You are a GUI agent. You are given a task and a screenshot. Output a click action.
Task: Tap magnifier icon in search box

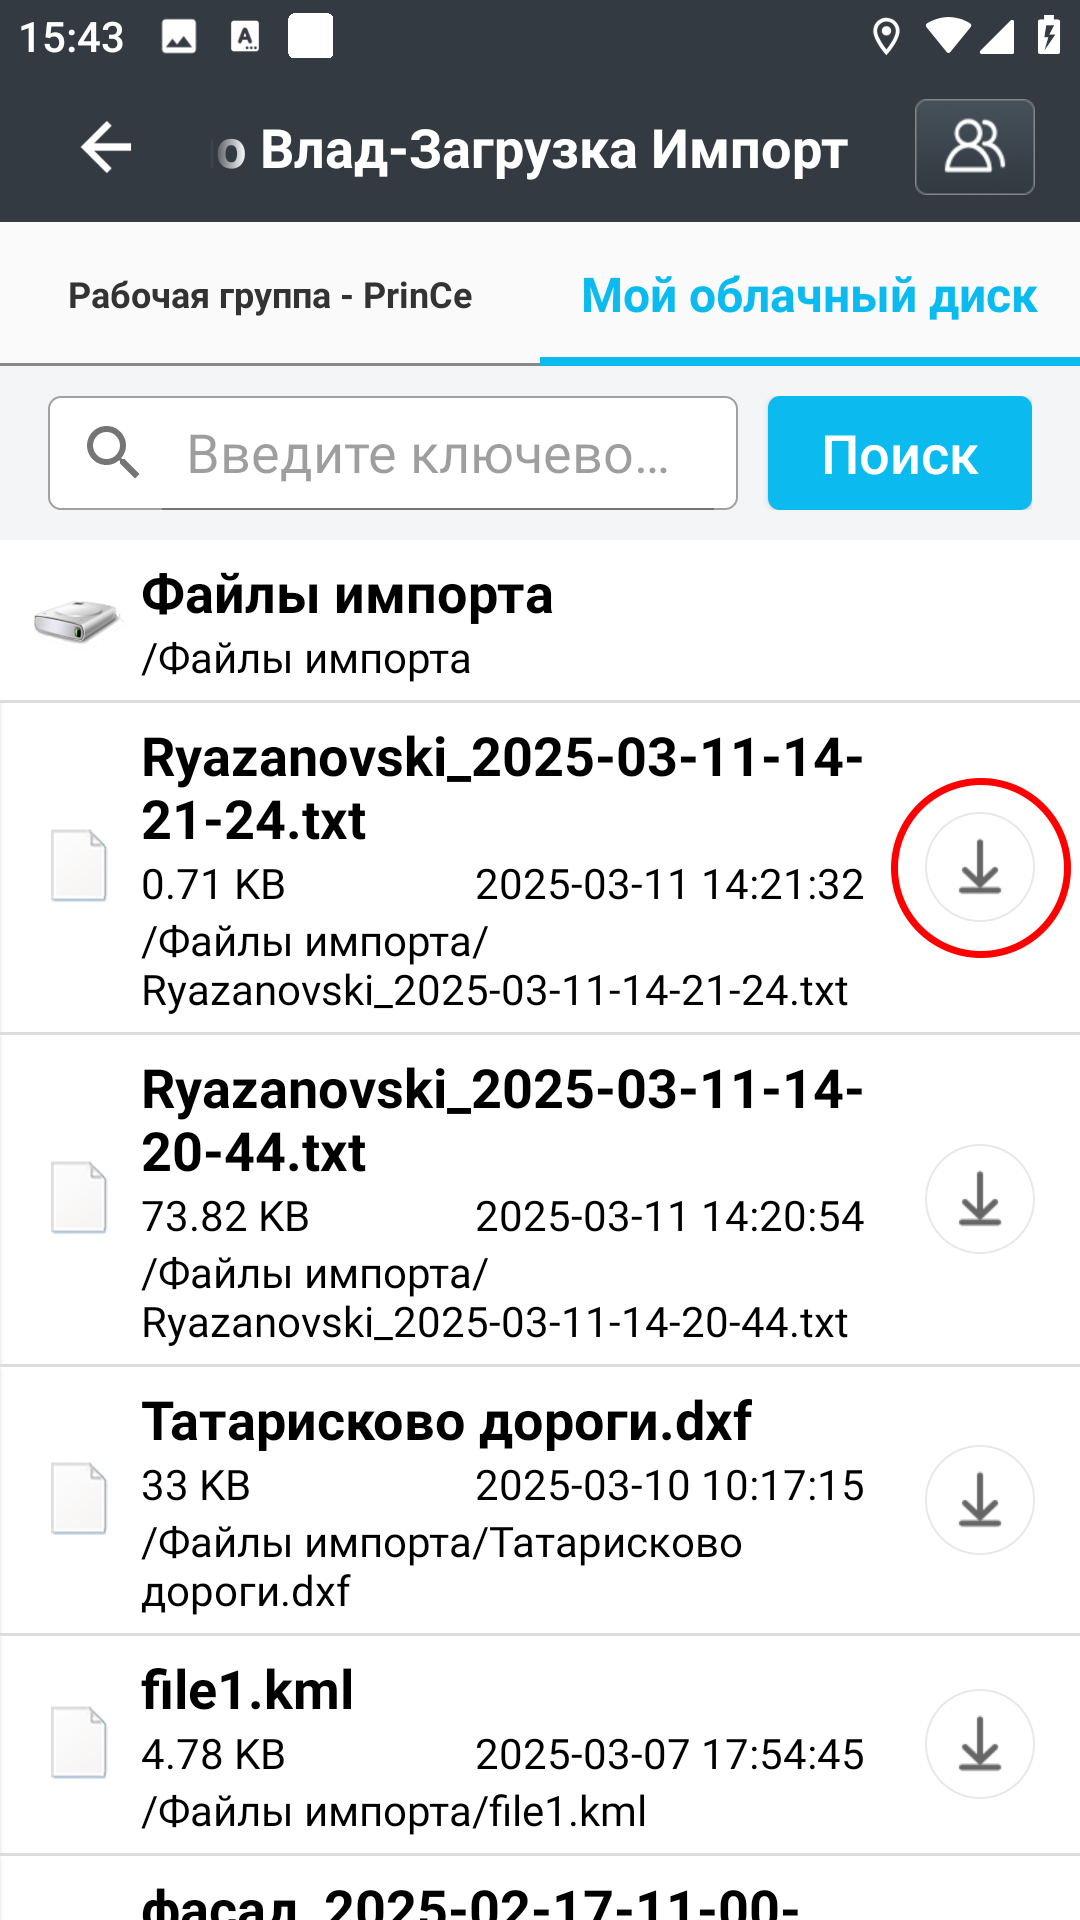[112, 452]
